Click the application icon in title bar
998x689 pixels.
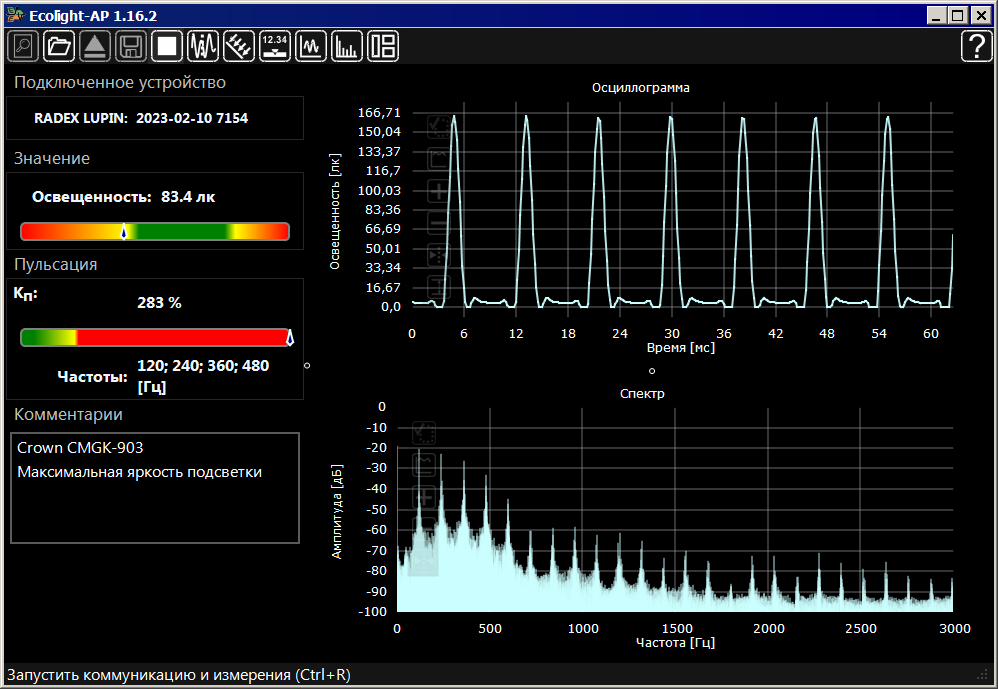click(15, 15)
